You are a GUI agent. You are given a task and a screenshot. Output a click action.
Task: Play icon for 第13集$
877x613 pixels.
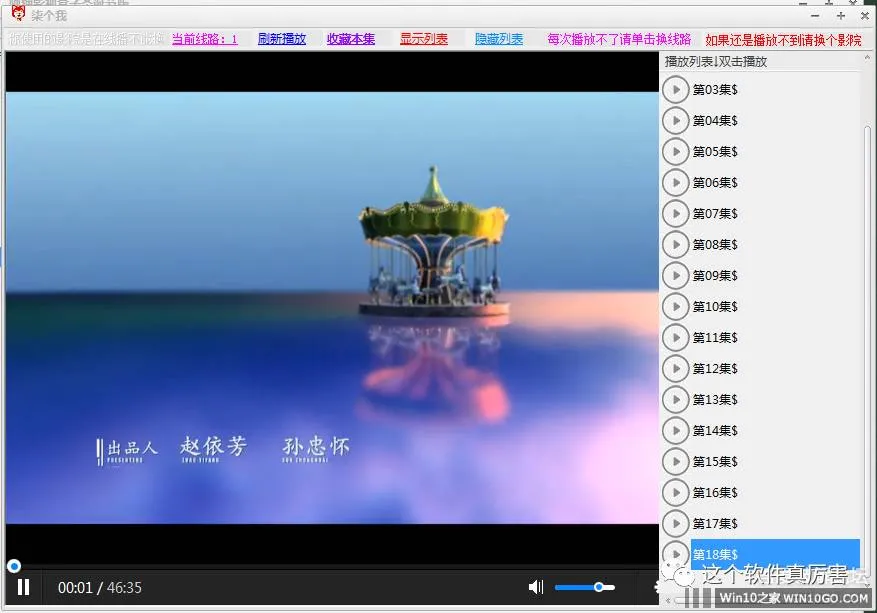click(676, 399)
